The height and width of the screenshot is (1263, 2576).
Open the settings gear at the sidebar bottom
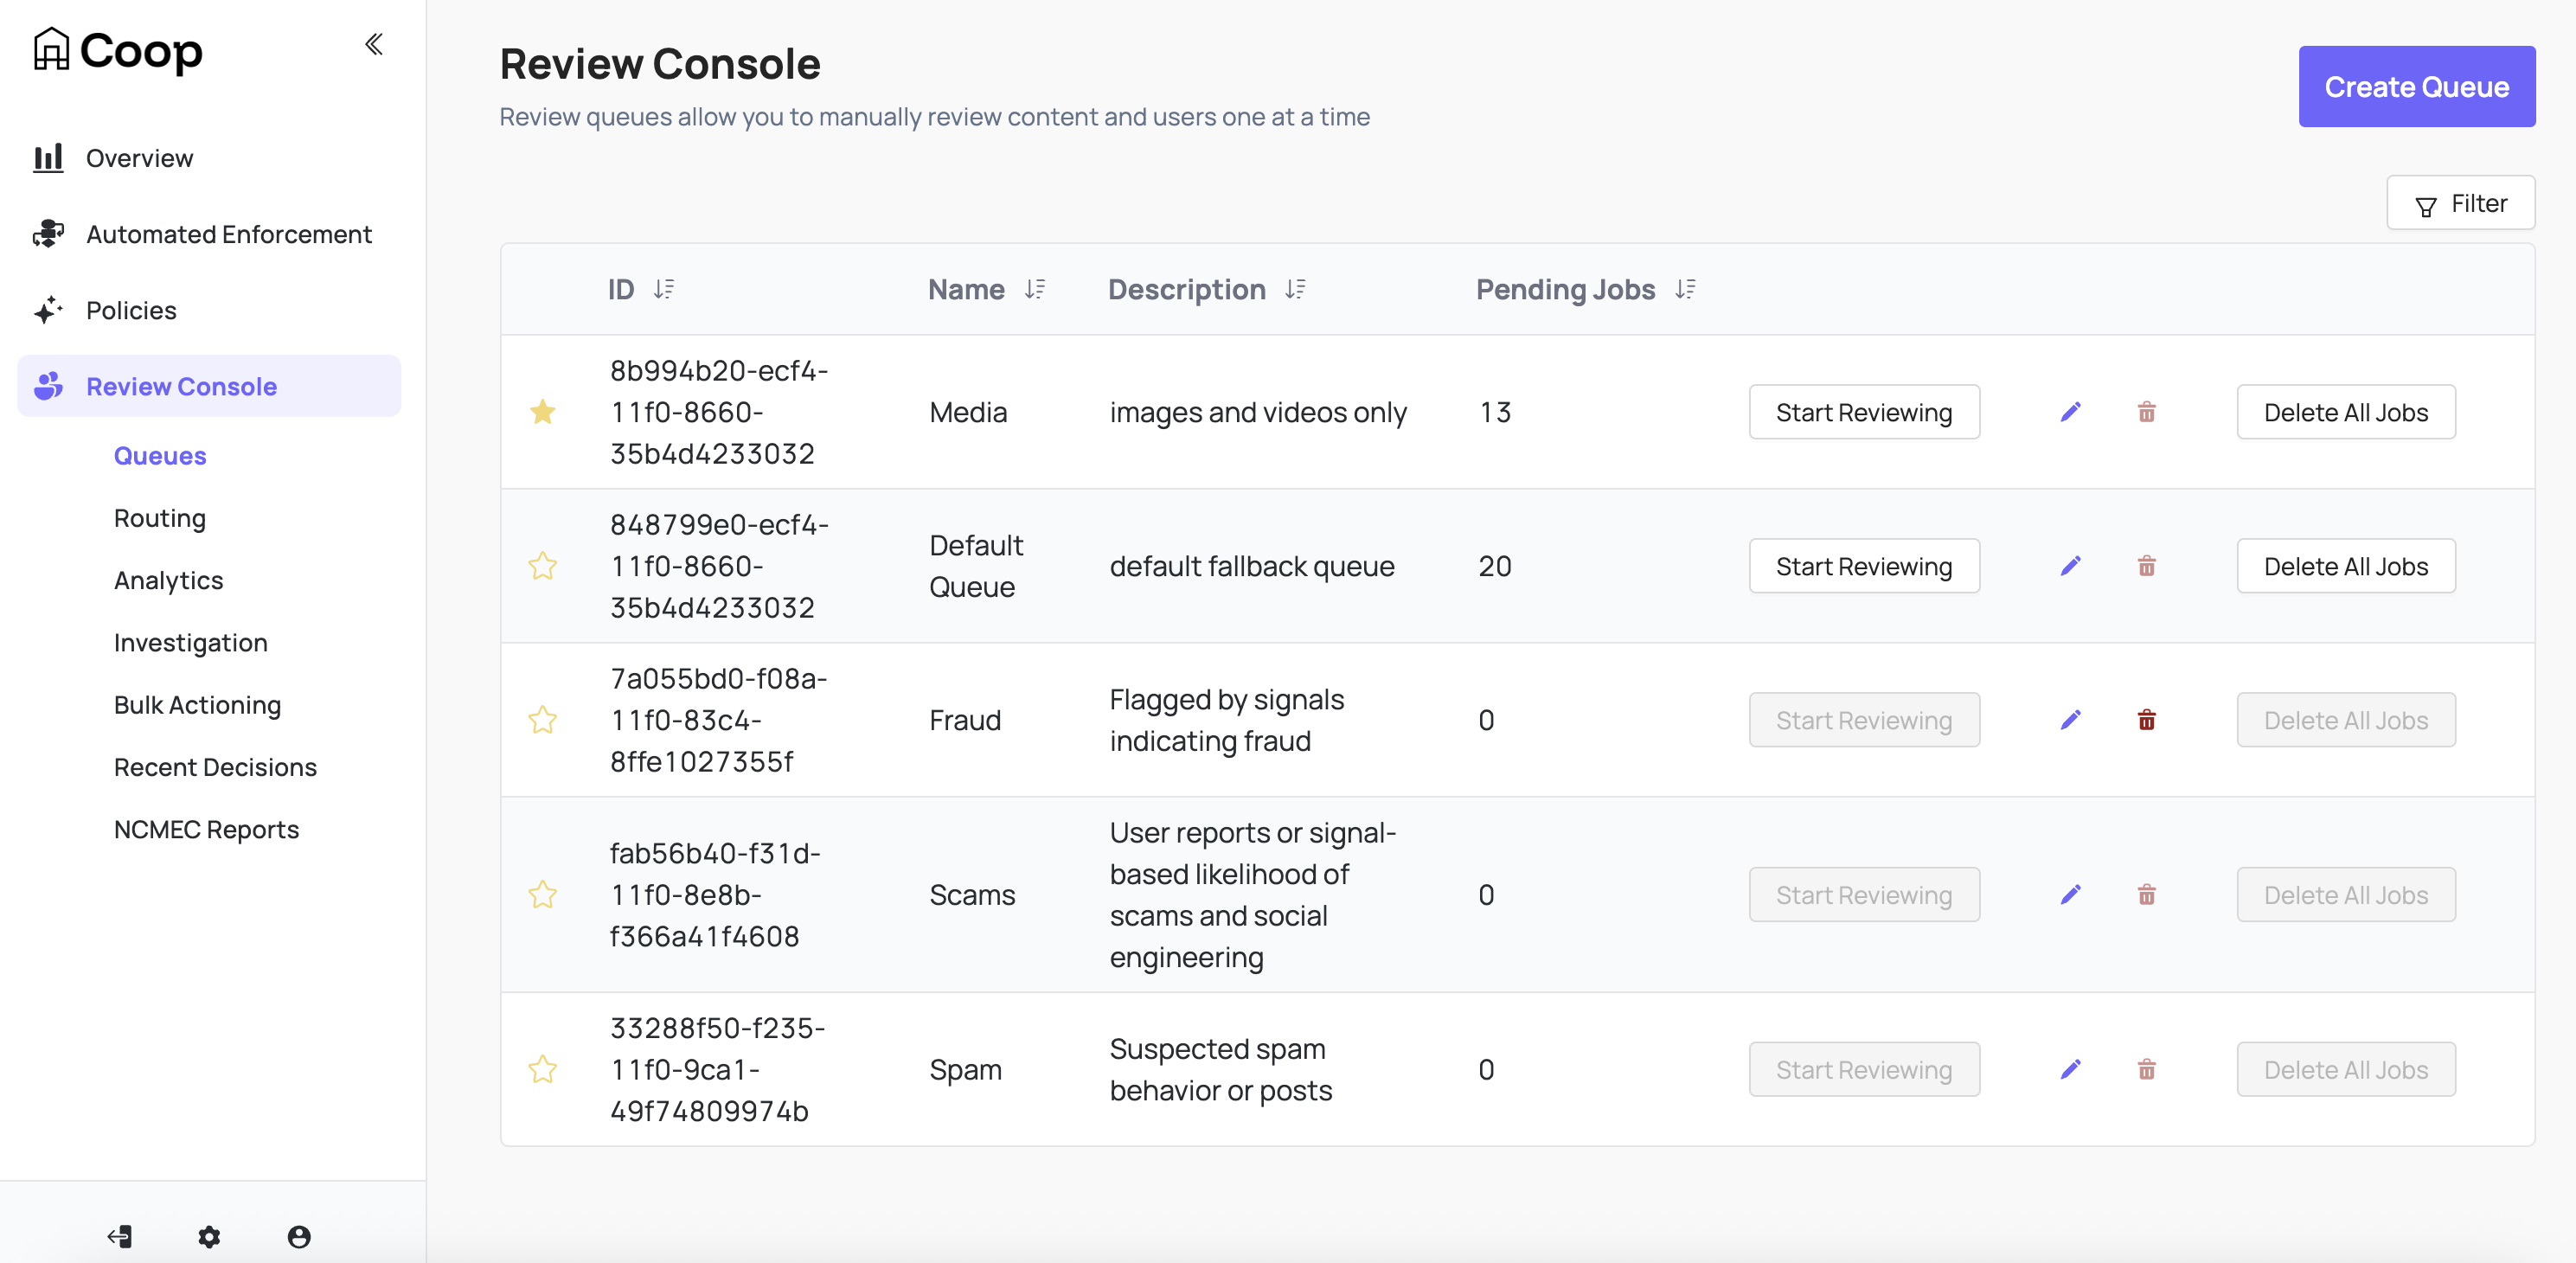[x=209, y=1237]
